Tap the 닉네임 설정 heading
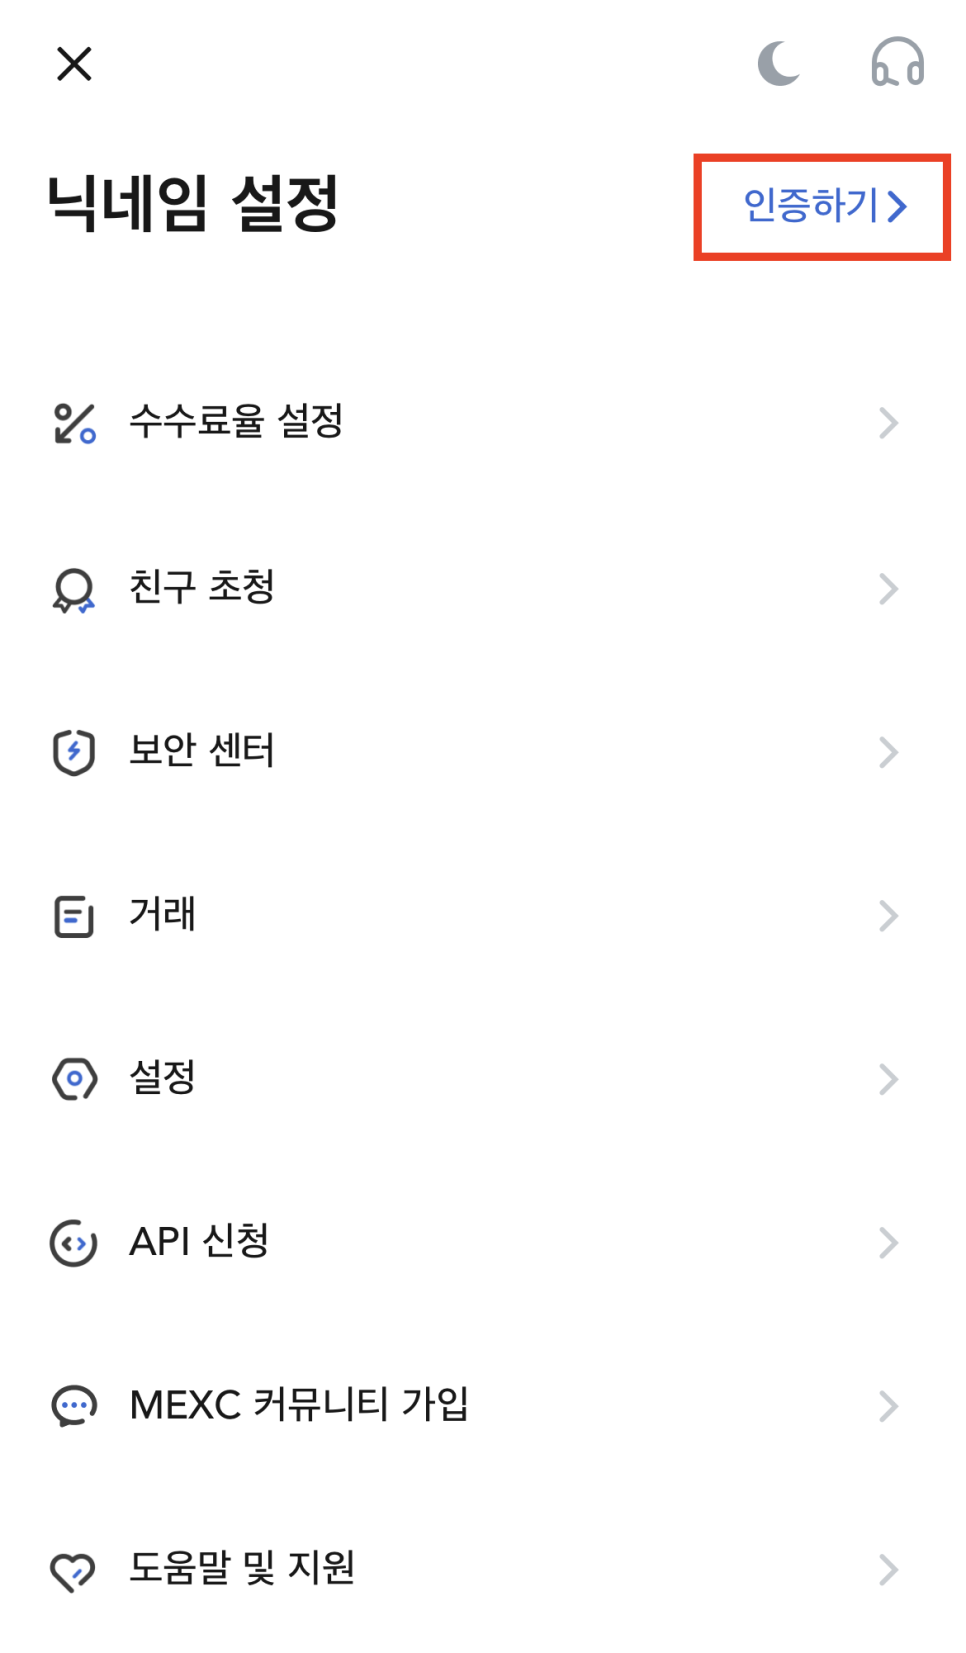966x1653 pixels. [x=194, y=204]
